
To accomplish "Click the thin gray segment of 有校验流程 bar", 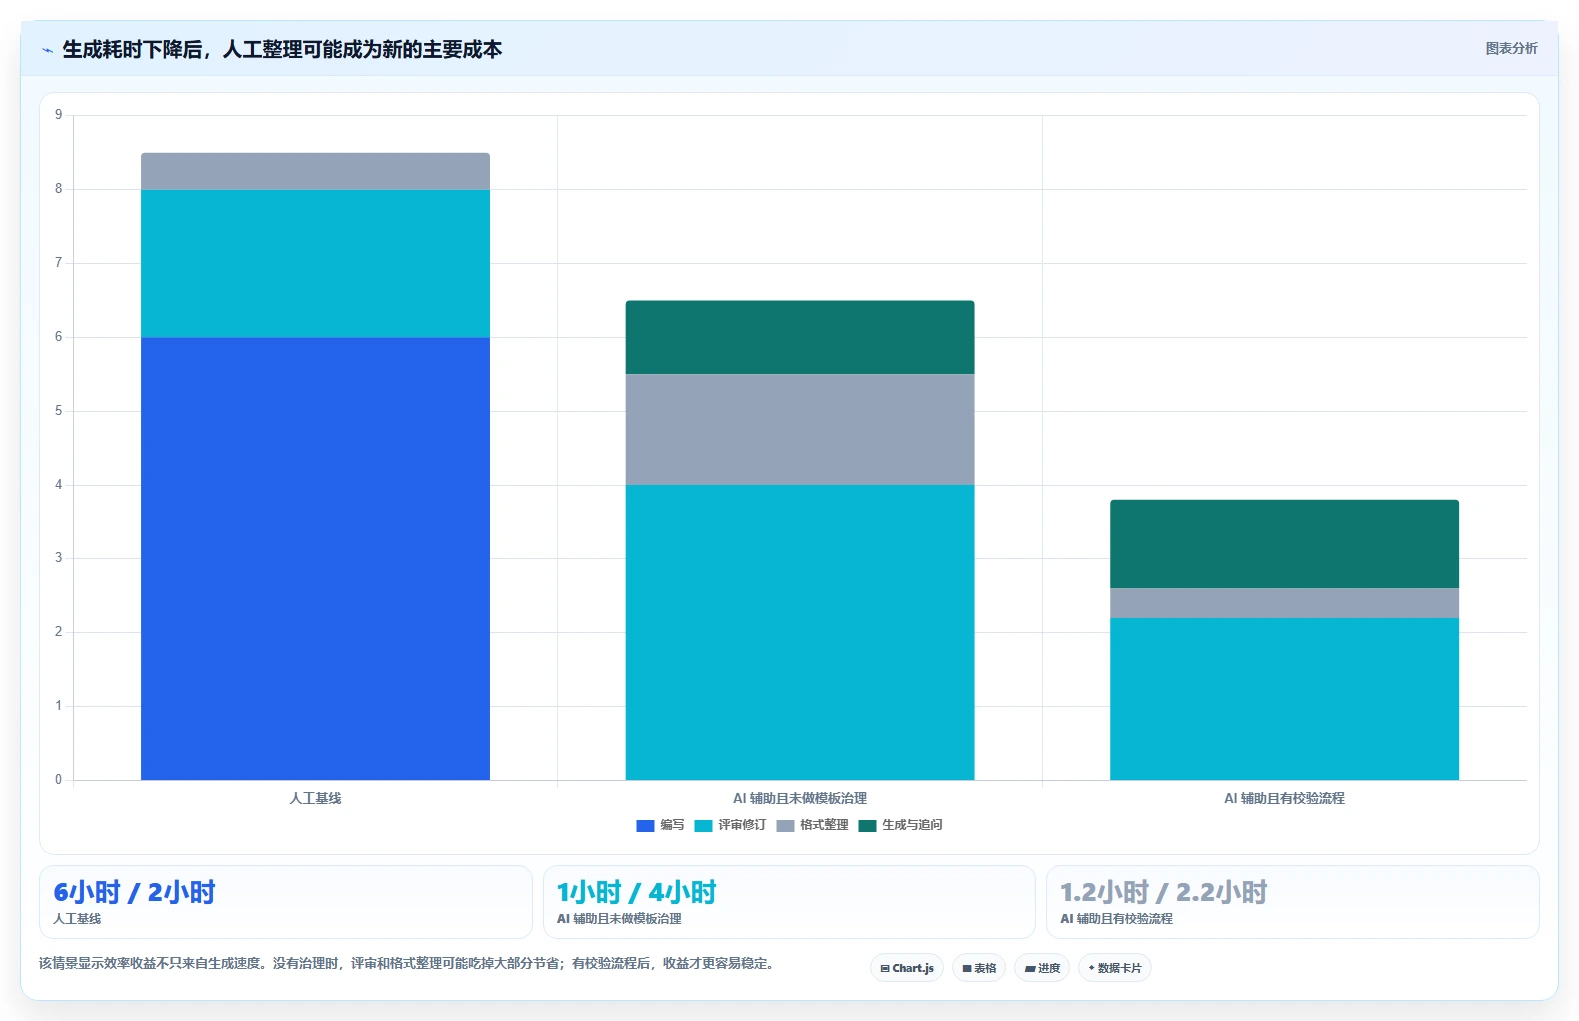I will click(1284, 603).
